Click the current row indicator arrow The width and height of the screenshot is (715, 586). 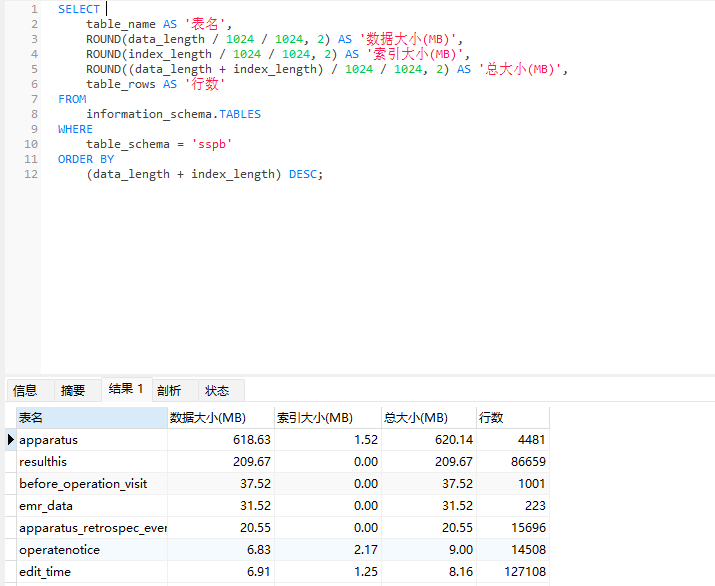(x=10, y=440)
